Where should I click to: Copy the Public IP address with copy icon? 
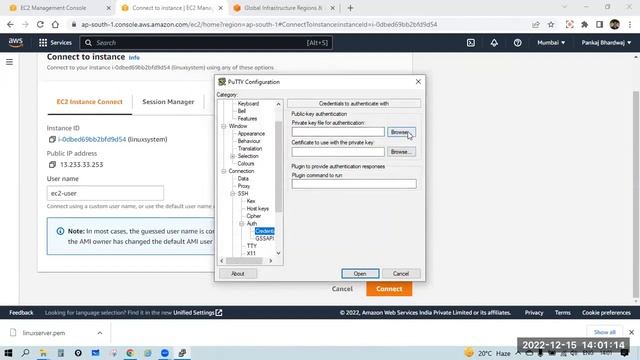point(52,164)
